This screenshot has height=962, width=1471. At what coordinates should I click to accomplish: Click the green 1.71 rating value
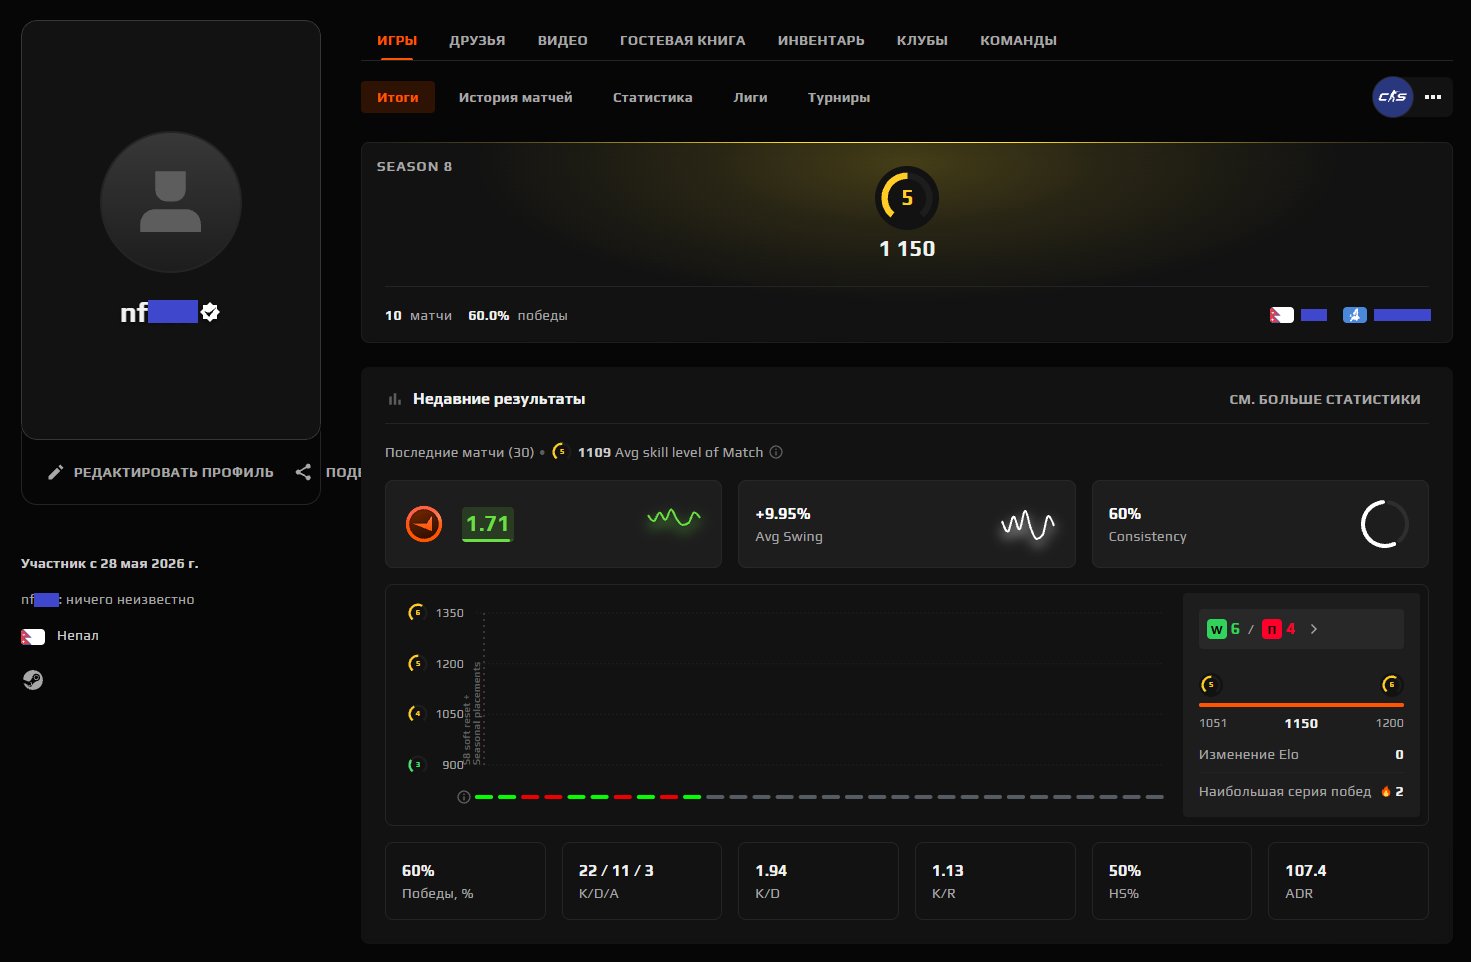tap(487, 524)
